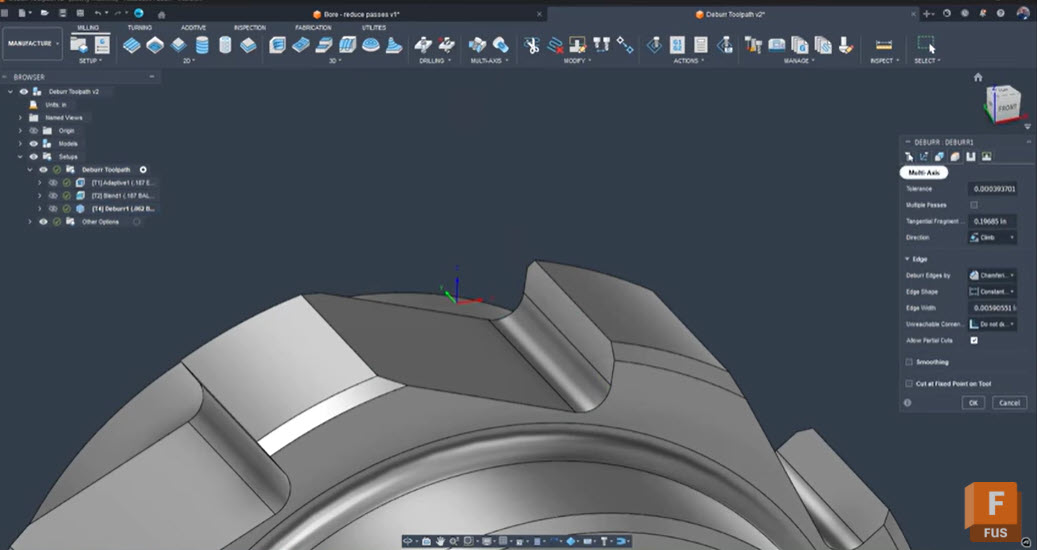Open the Manufacture workspace dropdown
Image resolution: width=1037 pixels, height=550 pixels.
(x=33, y=44)
